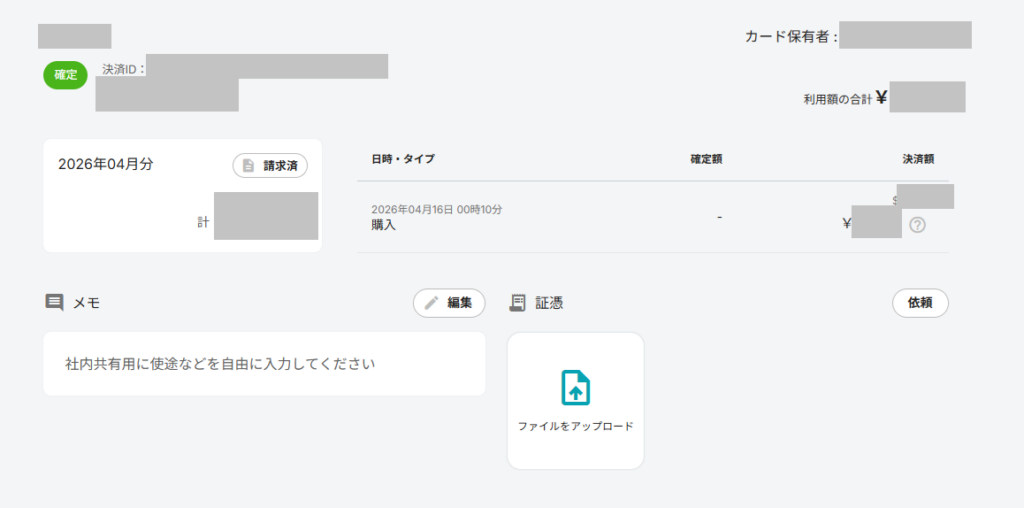Viewport: 1024px width, 508px height.
Task: Click the 計 total label in billing card
Action: click(x=203, y=222)
